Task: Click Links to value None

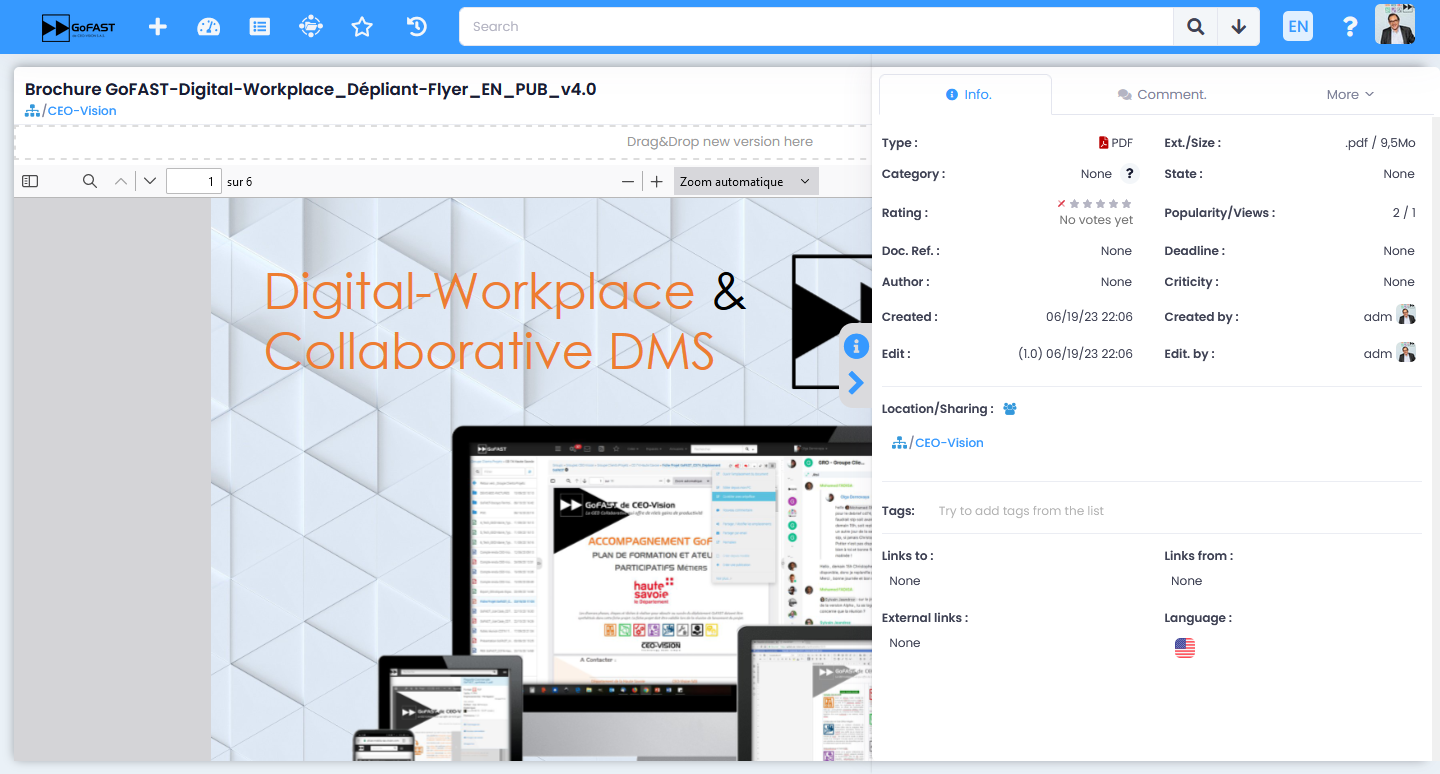Action: 905,581
